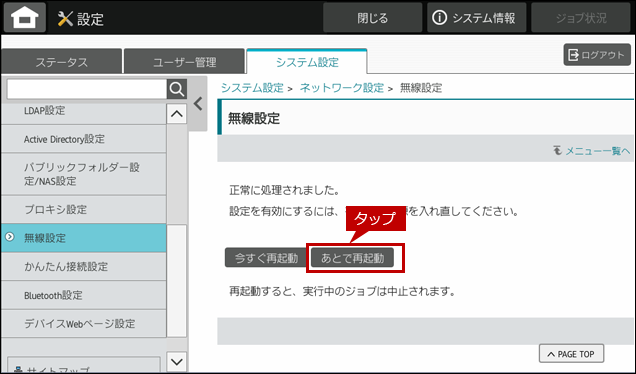Collapse the sidebar with the left chevron

tap(198, 104)
